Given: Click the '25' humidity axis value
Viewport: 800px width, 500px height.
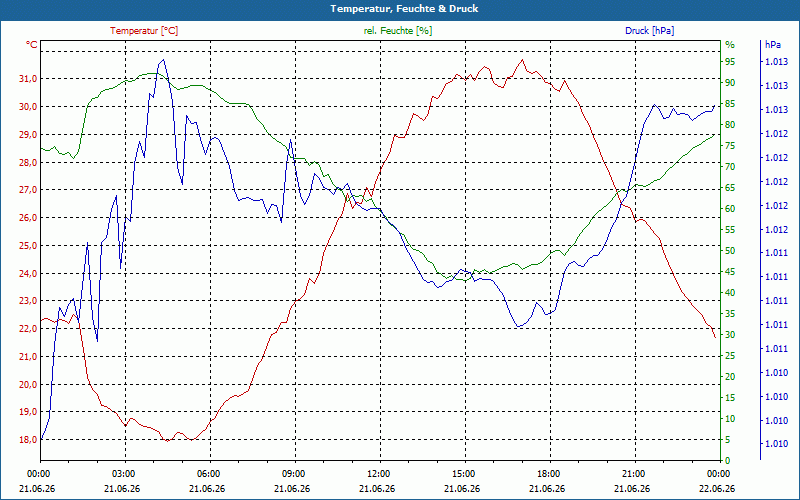Looking at the screenshot, I should [x=730, y=356].
